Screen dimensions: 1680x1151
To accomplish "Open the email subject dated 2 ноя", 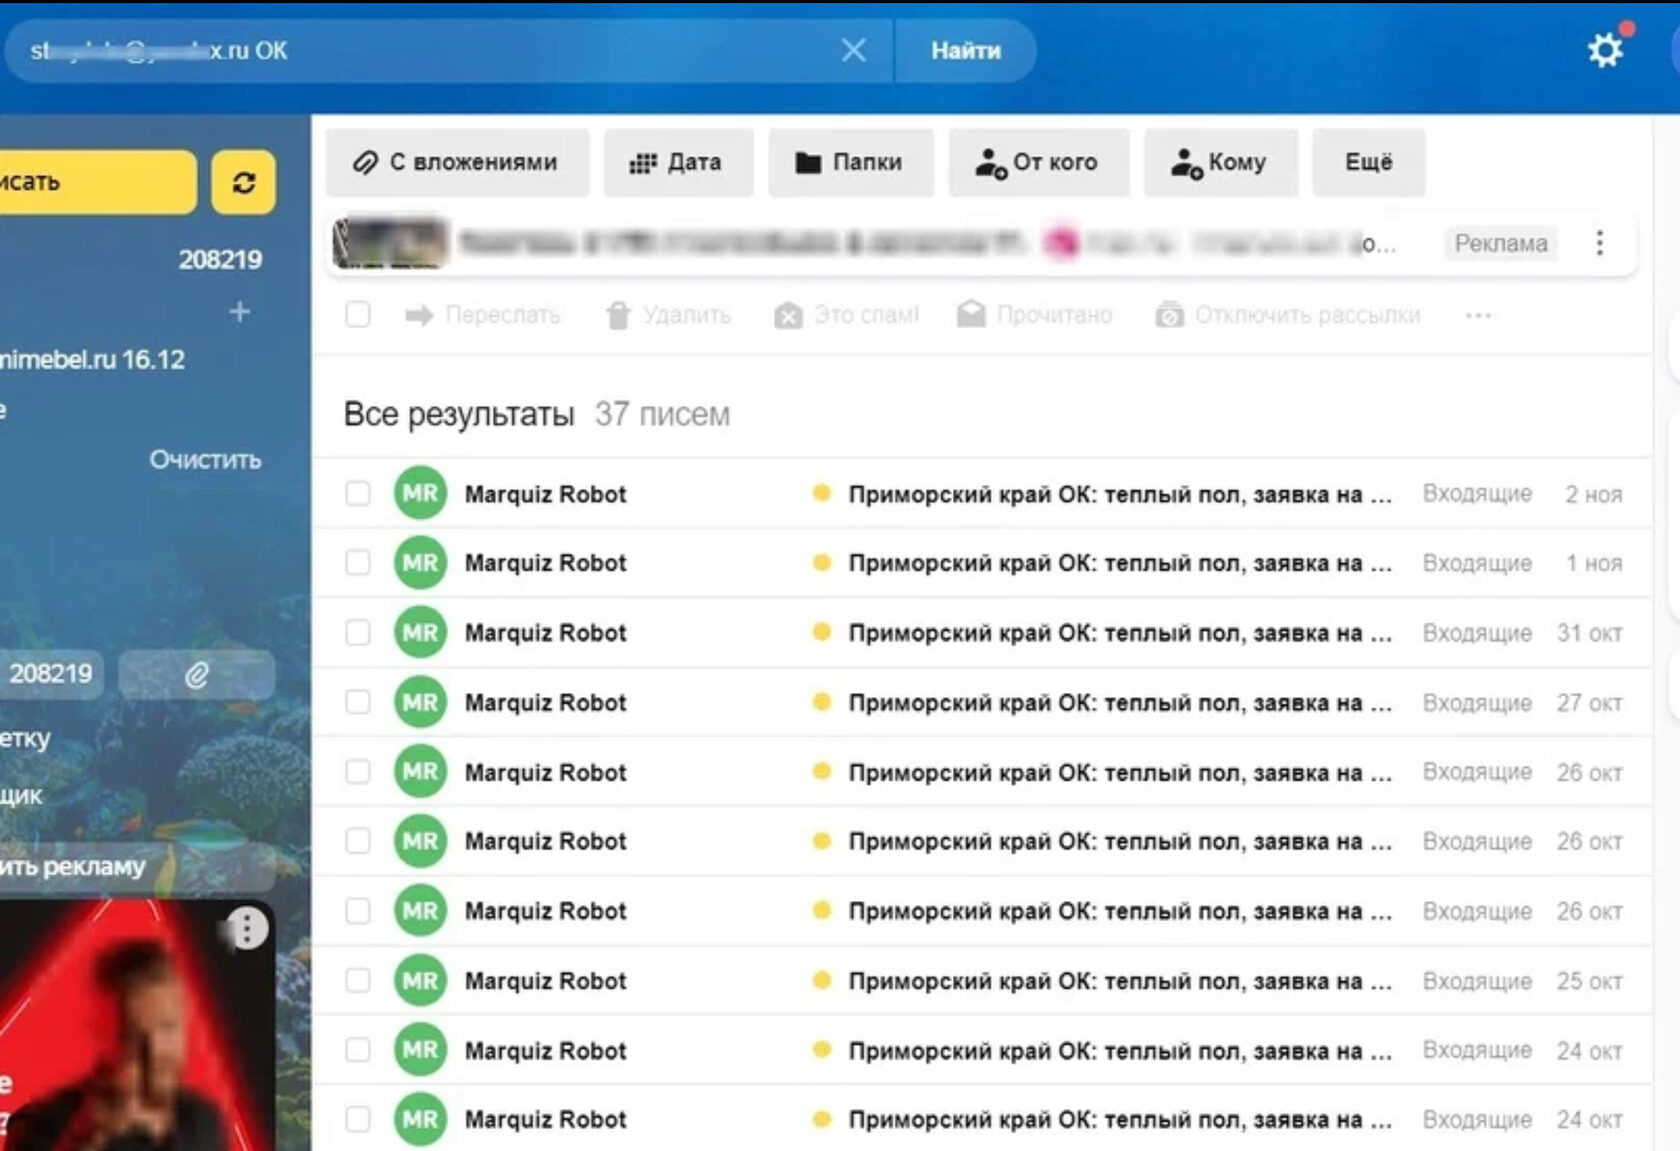I will (x=1120, y=494).
